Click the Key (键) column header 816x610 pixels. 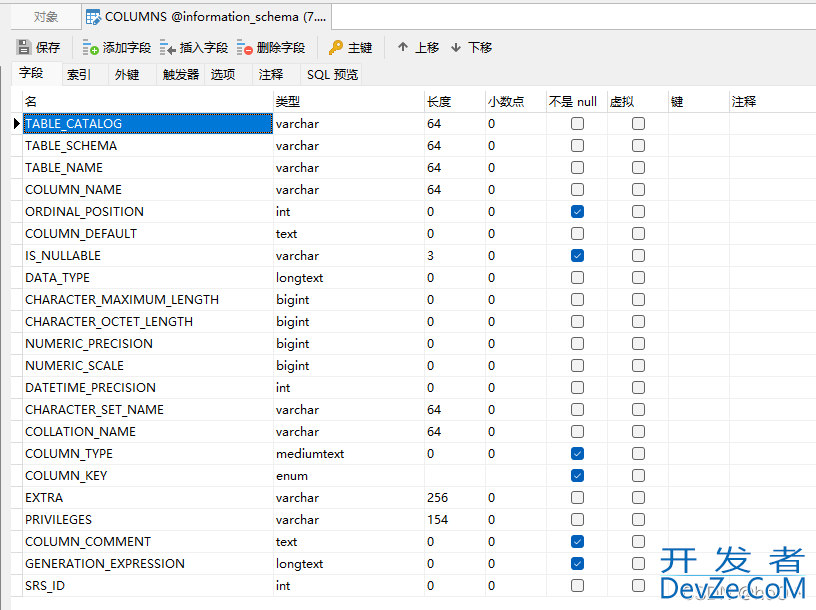click(x=699, y=101)
